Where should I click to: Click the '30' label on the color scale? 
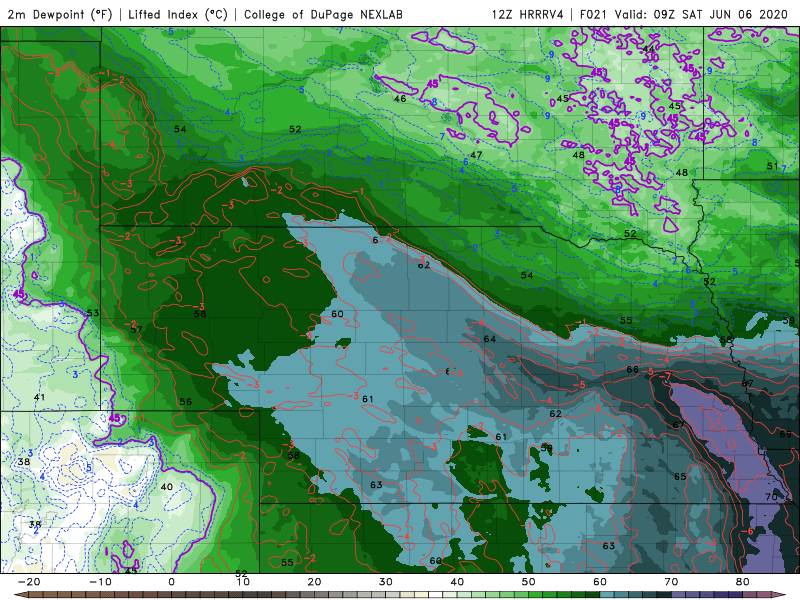pyautogui.click(x=386, y=582)
